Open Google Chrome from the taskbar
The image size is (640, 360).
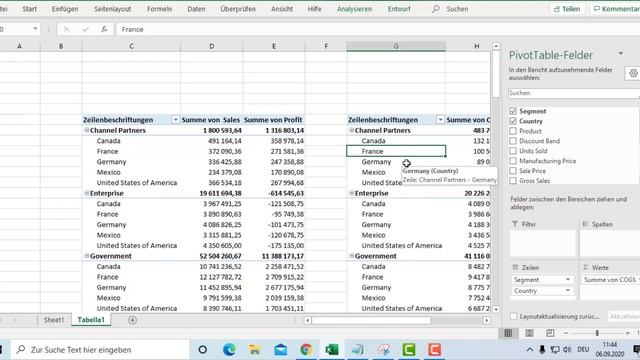pos(306,350)
